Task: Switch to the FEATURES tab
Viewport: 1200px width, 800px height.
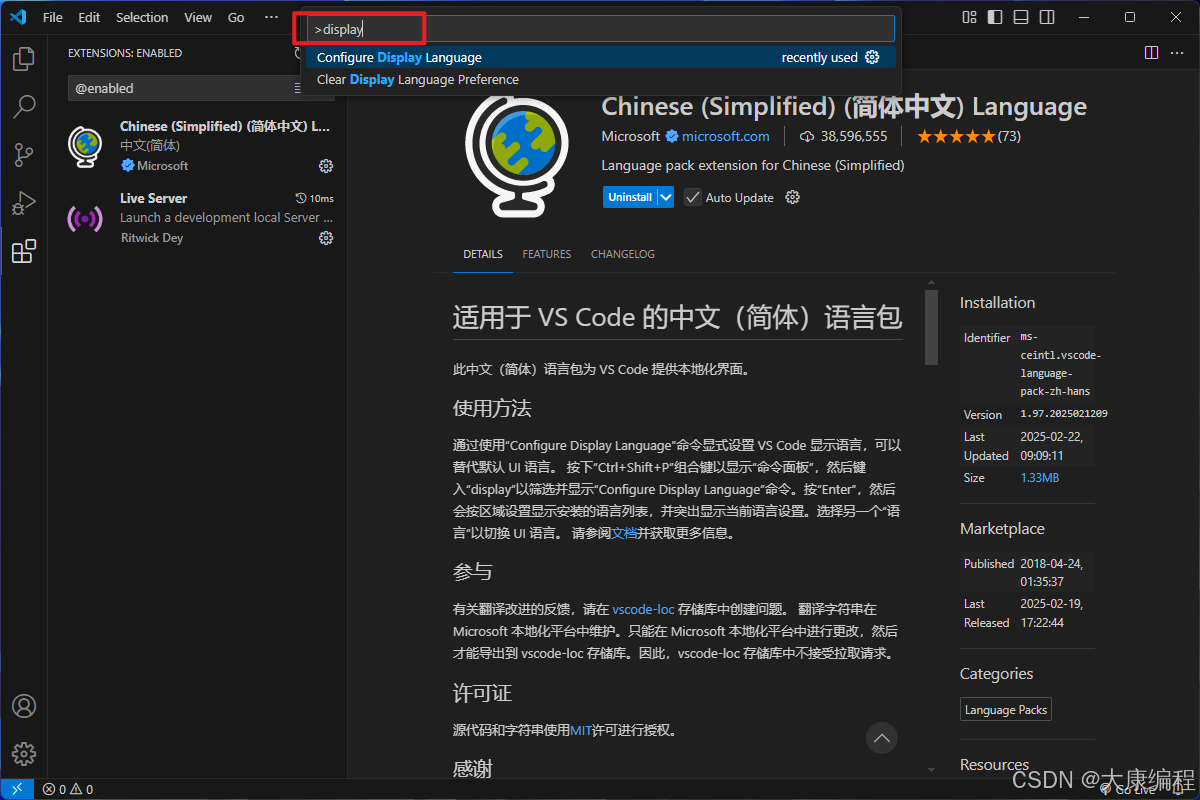Action: point(546,254)
